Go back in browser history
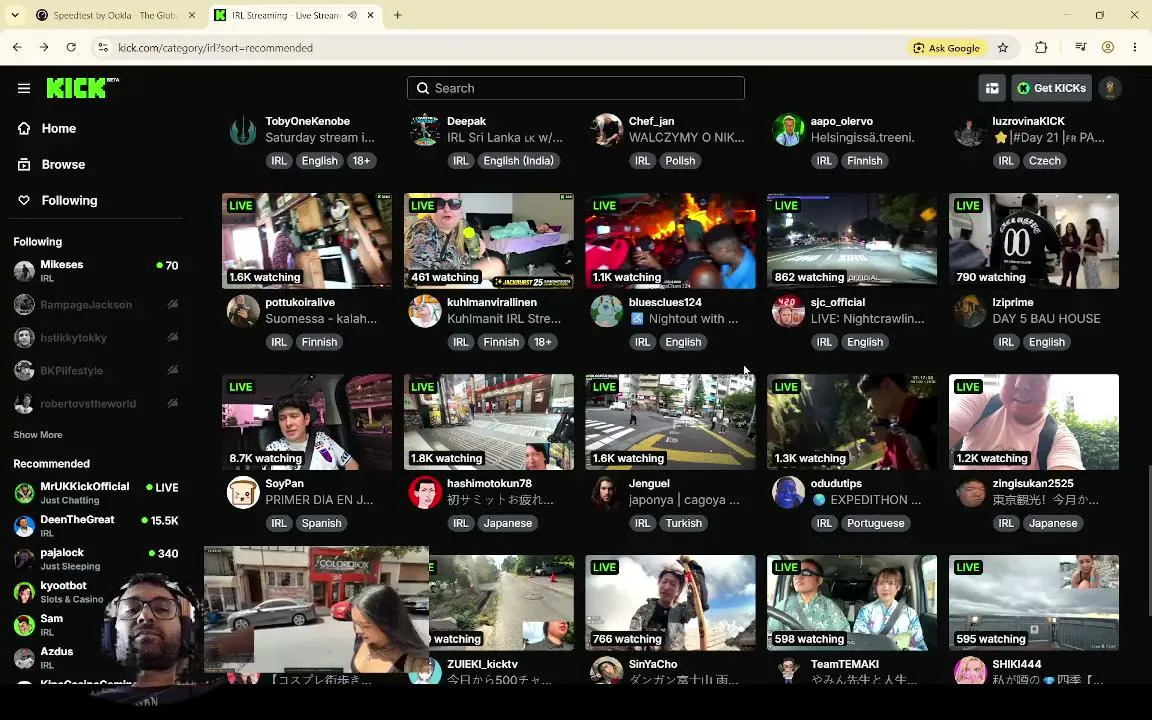Screen dimensions: 1152x720 [17, 47]
